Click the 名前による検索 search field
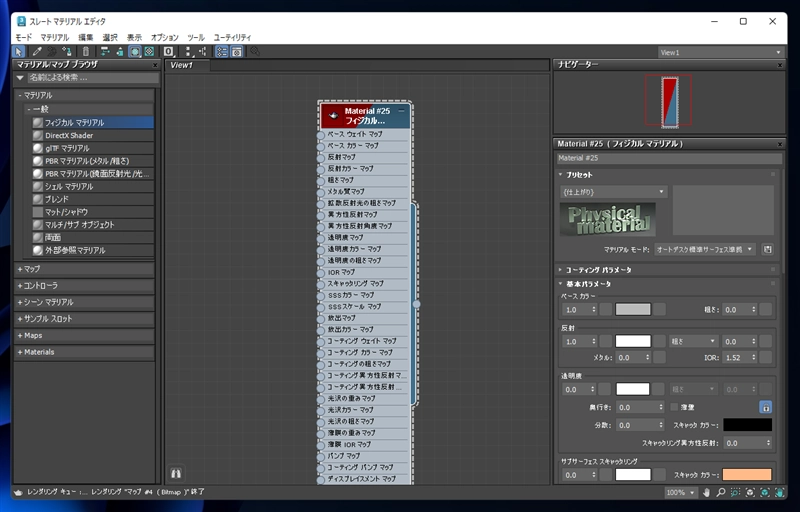 coord(93,78)
